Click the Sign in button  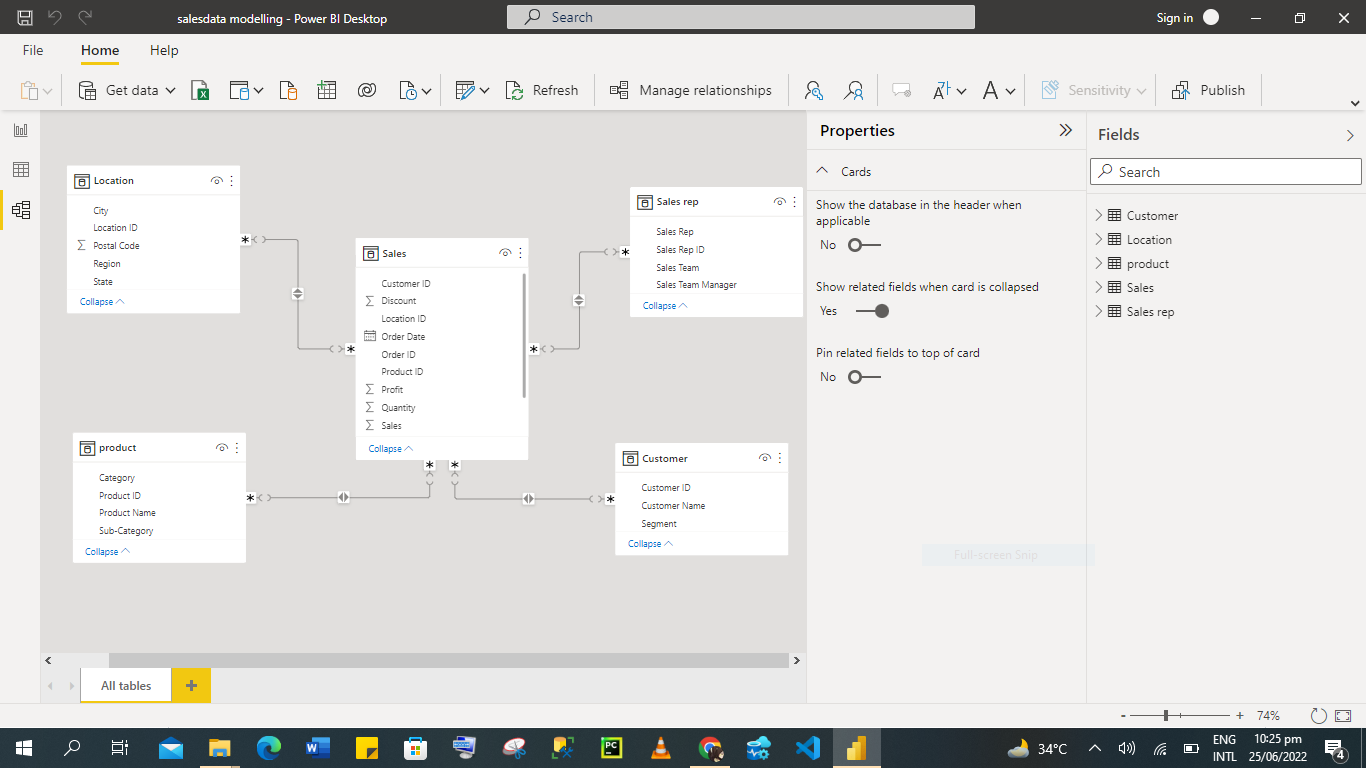[1174, 17]
